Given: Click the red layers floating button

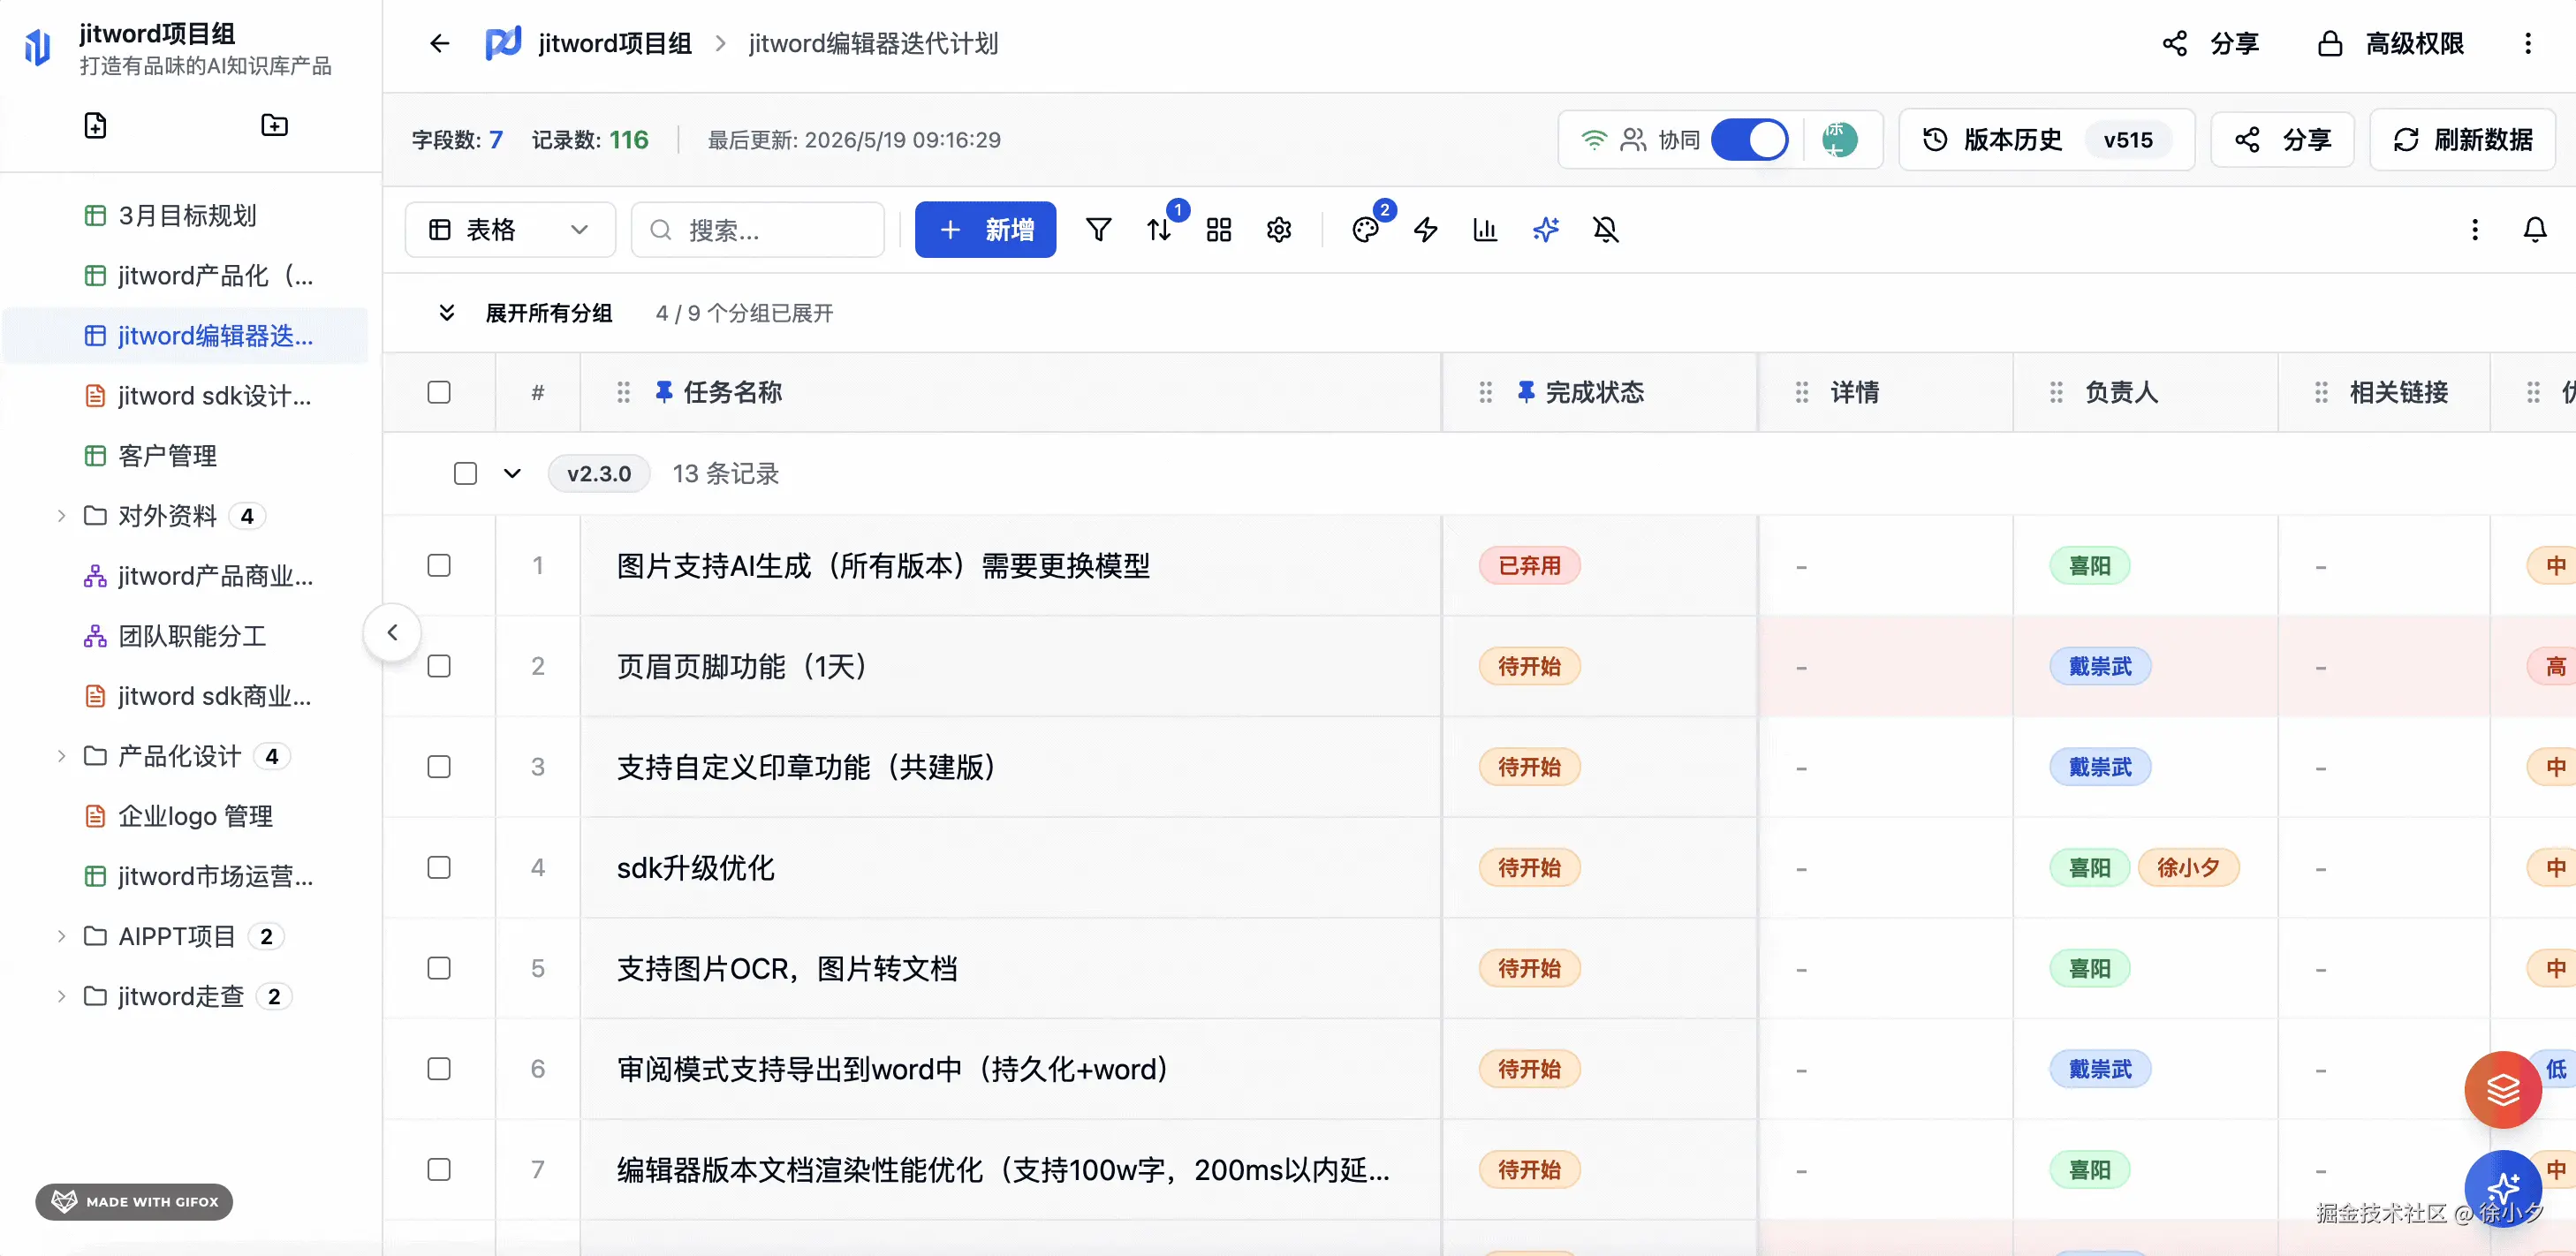Looking at the screenshot, I should (x=2502, y=1089).
